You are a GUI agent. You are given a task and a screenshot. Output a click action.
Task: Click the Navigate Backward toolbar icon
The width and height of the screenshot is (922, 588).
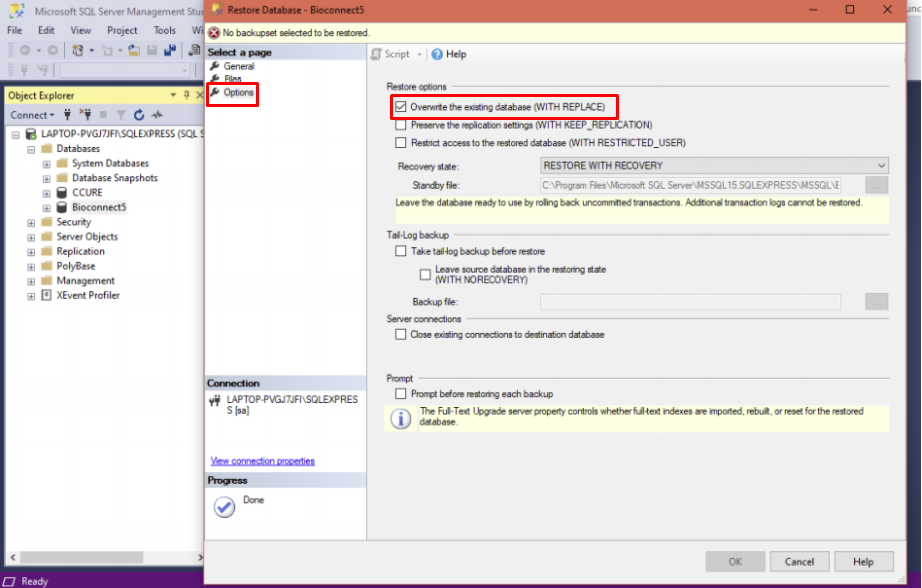click(x=25, y=51)
